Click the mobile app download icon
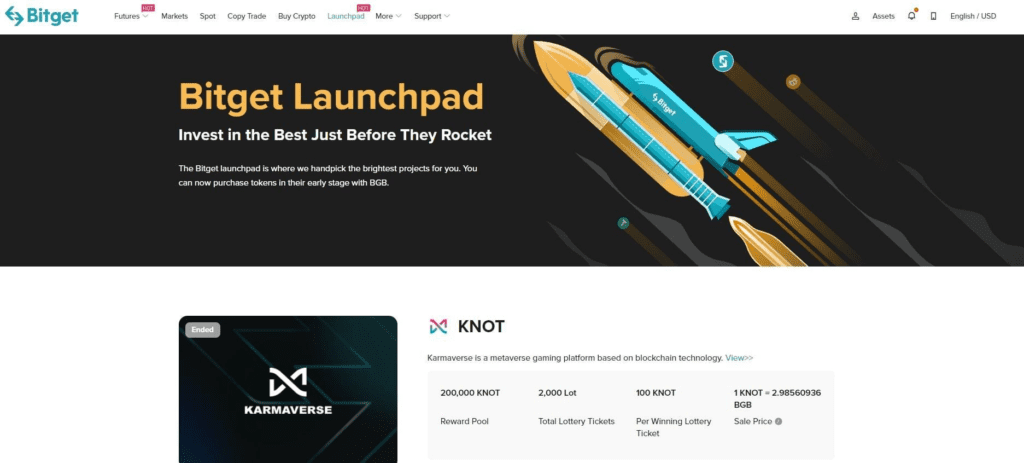Viewport: 1024px width, 463px height. [933, 16]
